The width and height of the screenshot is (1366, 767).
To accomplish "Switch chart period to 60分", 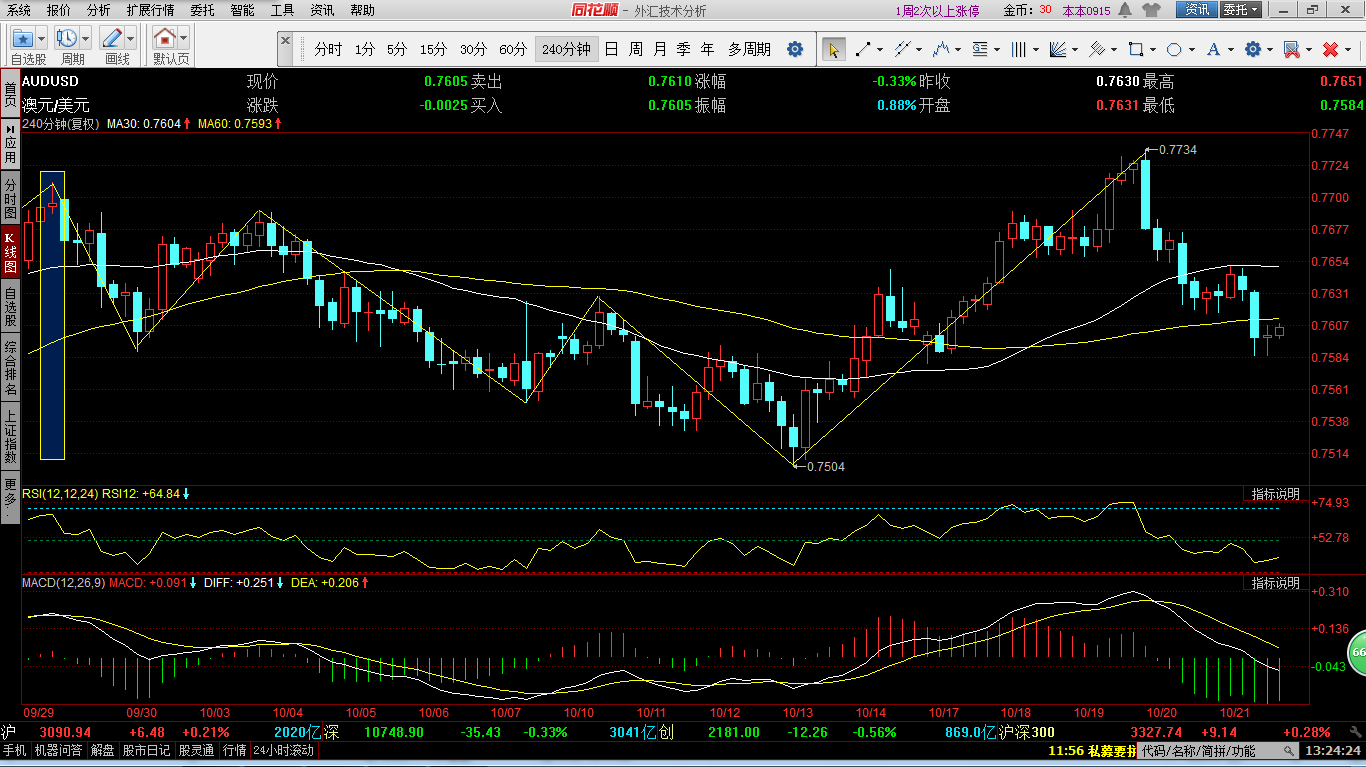I will tap(513, 49).
